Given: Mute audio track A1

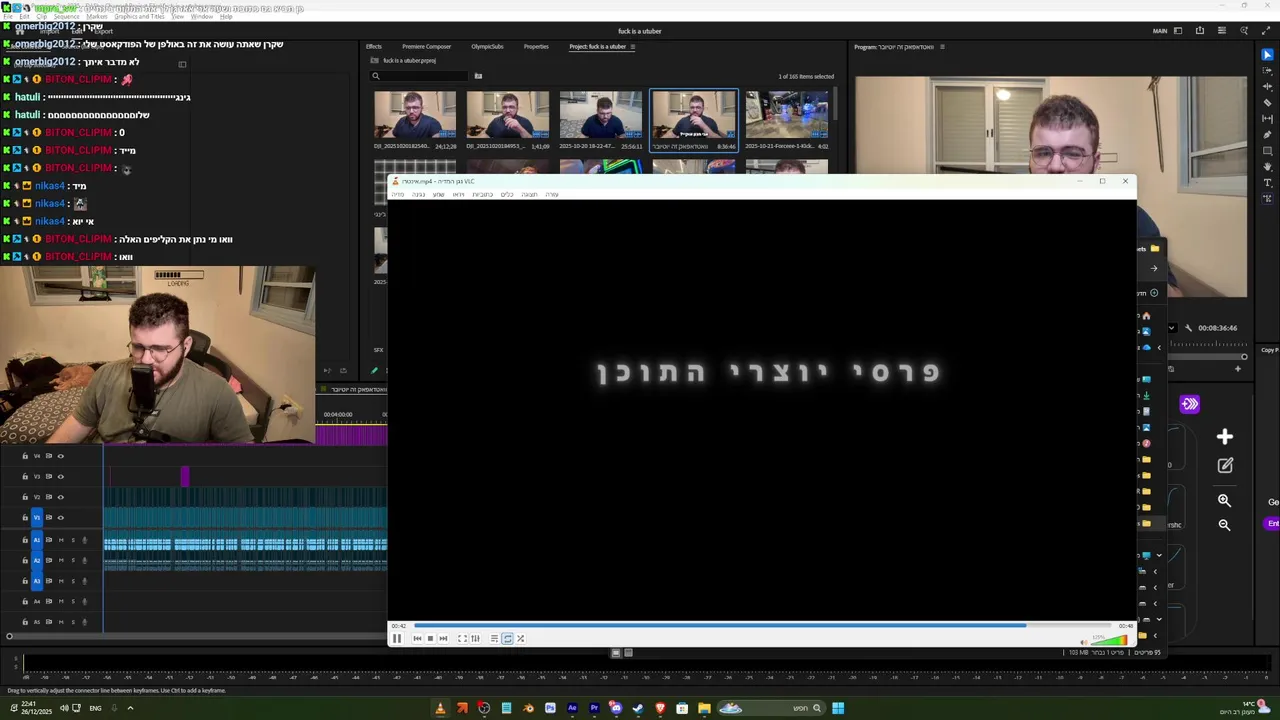Looking at the screenshot, I should [x=61, y=540].
